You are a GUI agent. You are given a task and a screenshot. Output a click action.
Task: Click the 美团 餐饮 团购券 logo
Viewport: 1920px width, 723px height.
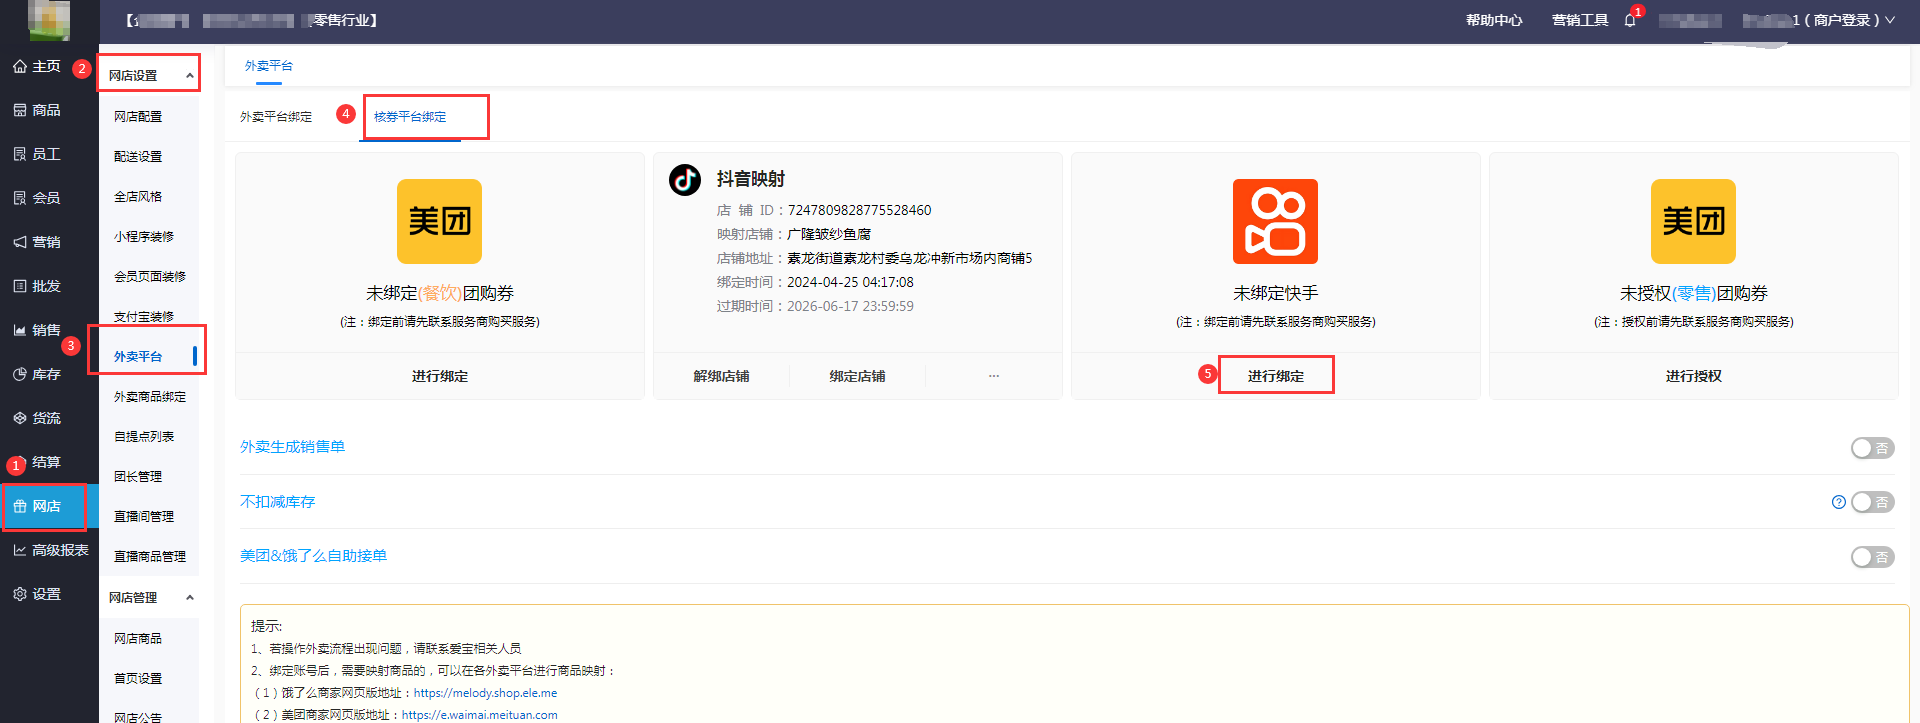pyautogui.click(x=440, y=221)
